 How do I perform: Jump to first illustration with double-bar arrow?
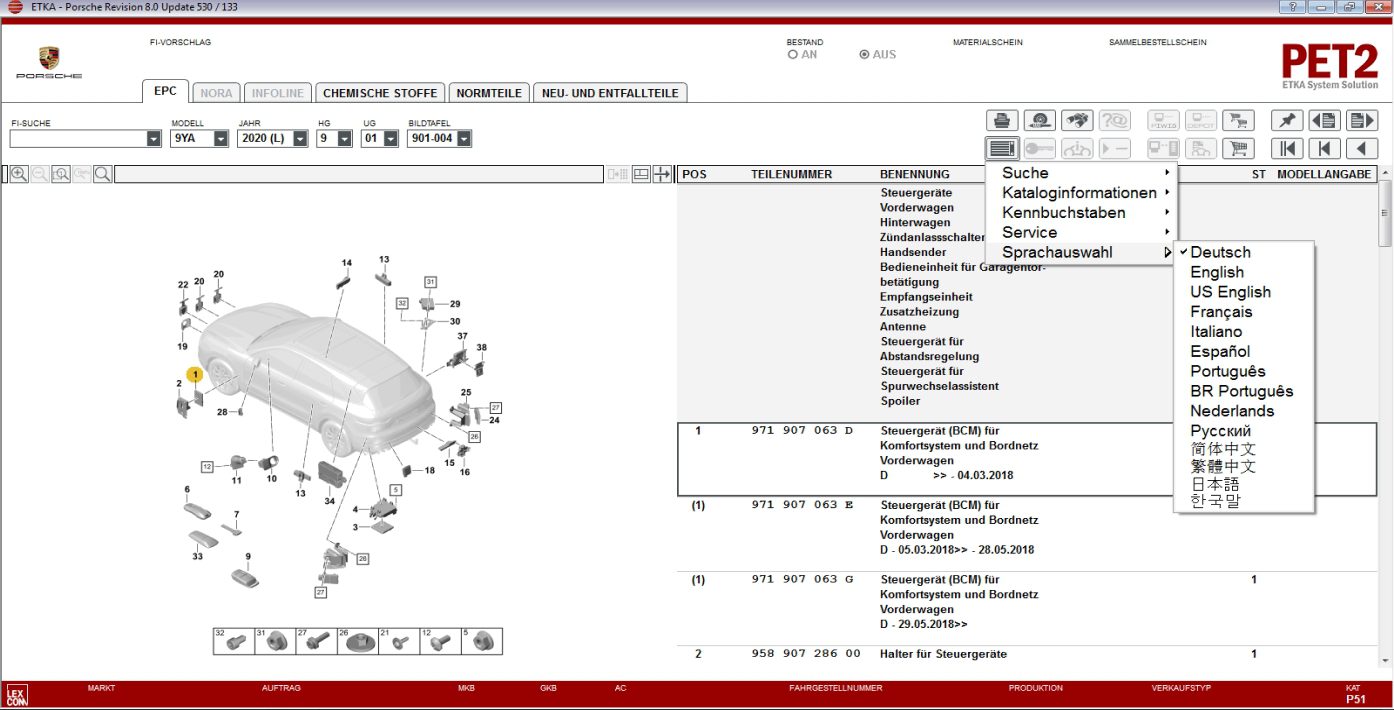pos(1288,149)
